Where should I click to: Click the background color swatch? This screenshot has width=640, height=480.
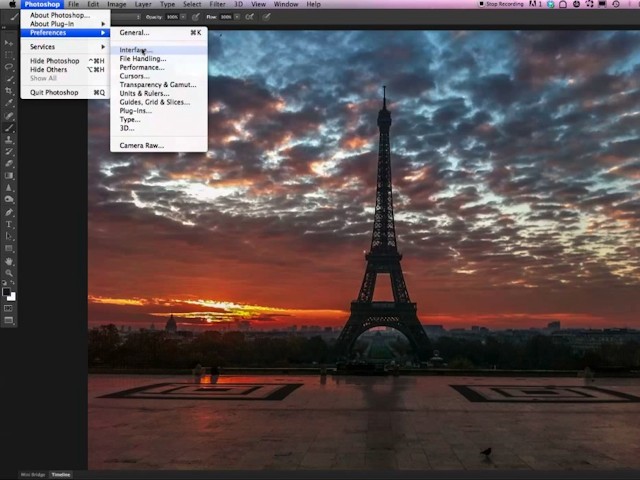(12, 297)
